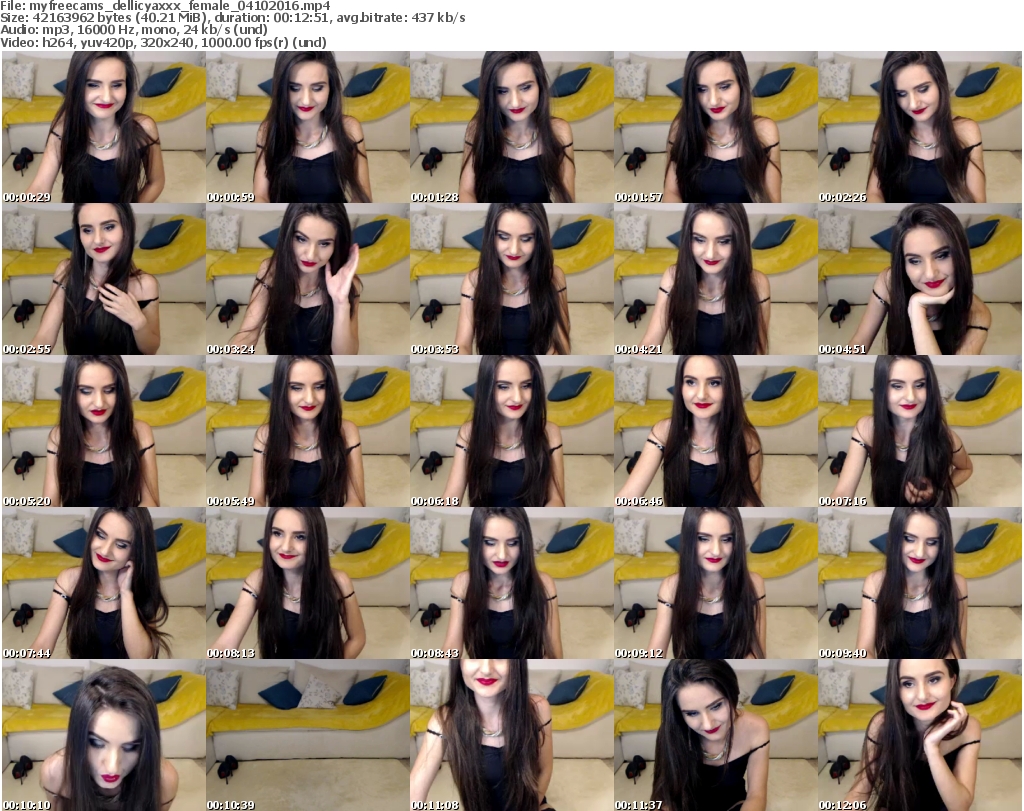Select the thumbnail timestamped 00:05:20

tap(104, 432)
